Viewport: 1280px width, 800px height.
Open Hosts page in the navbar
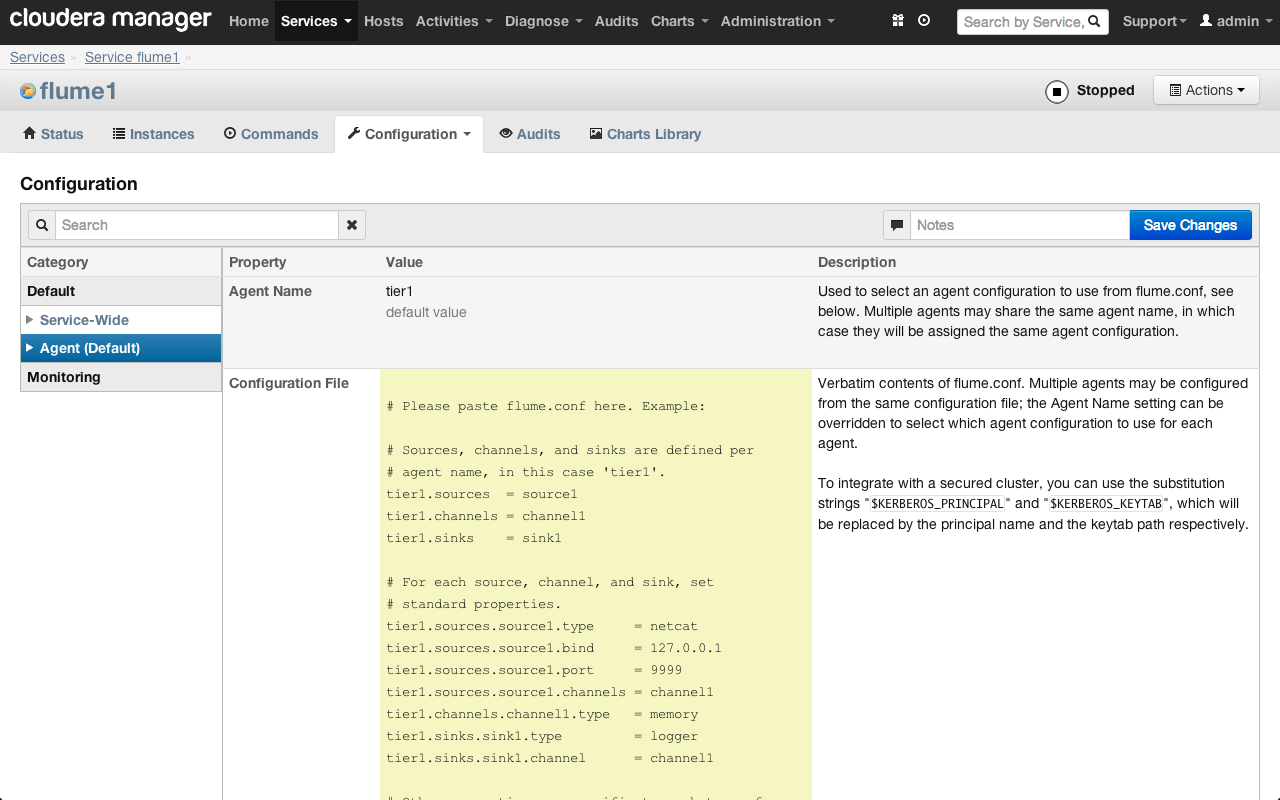pos(384,21)
